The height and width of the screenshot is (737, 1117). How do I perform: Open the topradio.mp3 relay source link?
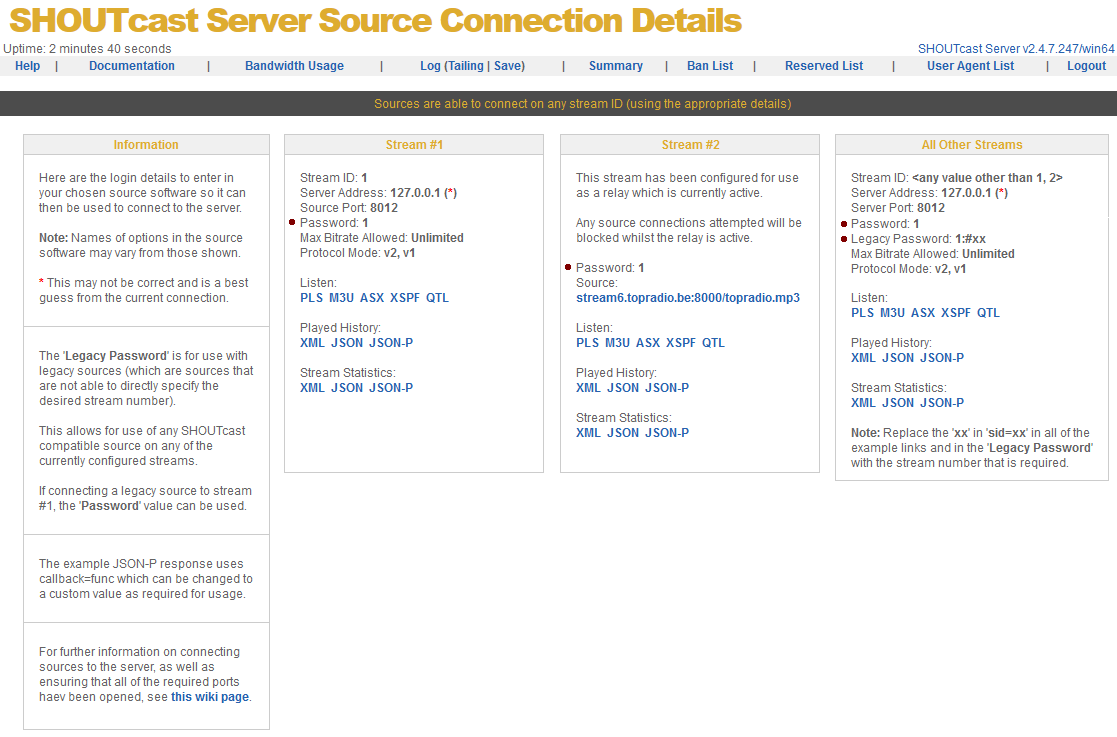688,298
